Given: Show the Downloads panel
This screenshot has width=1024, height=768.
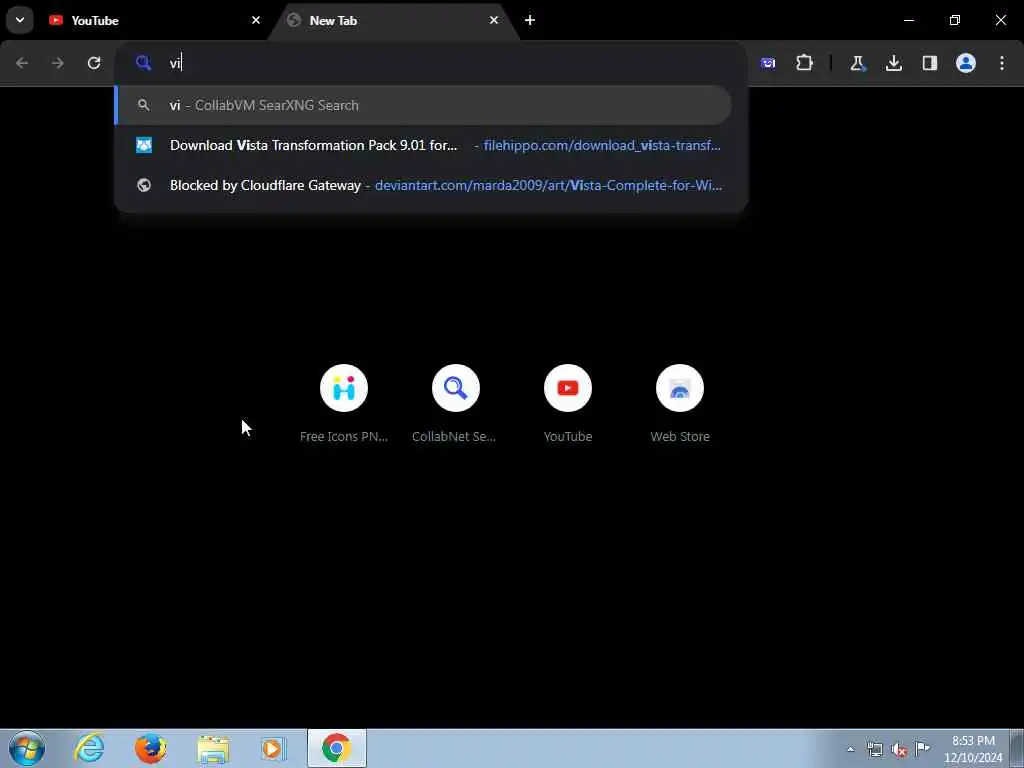Looking at the screenshot, I should pos(893,63).
